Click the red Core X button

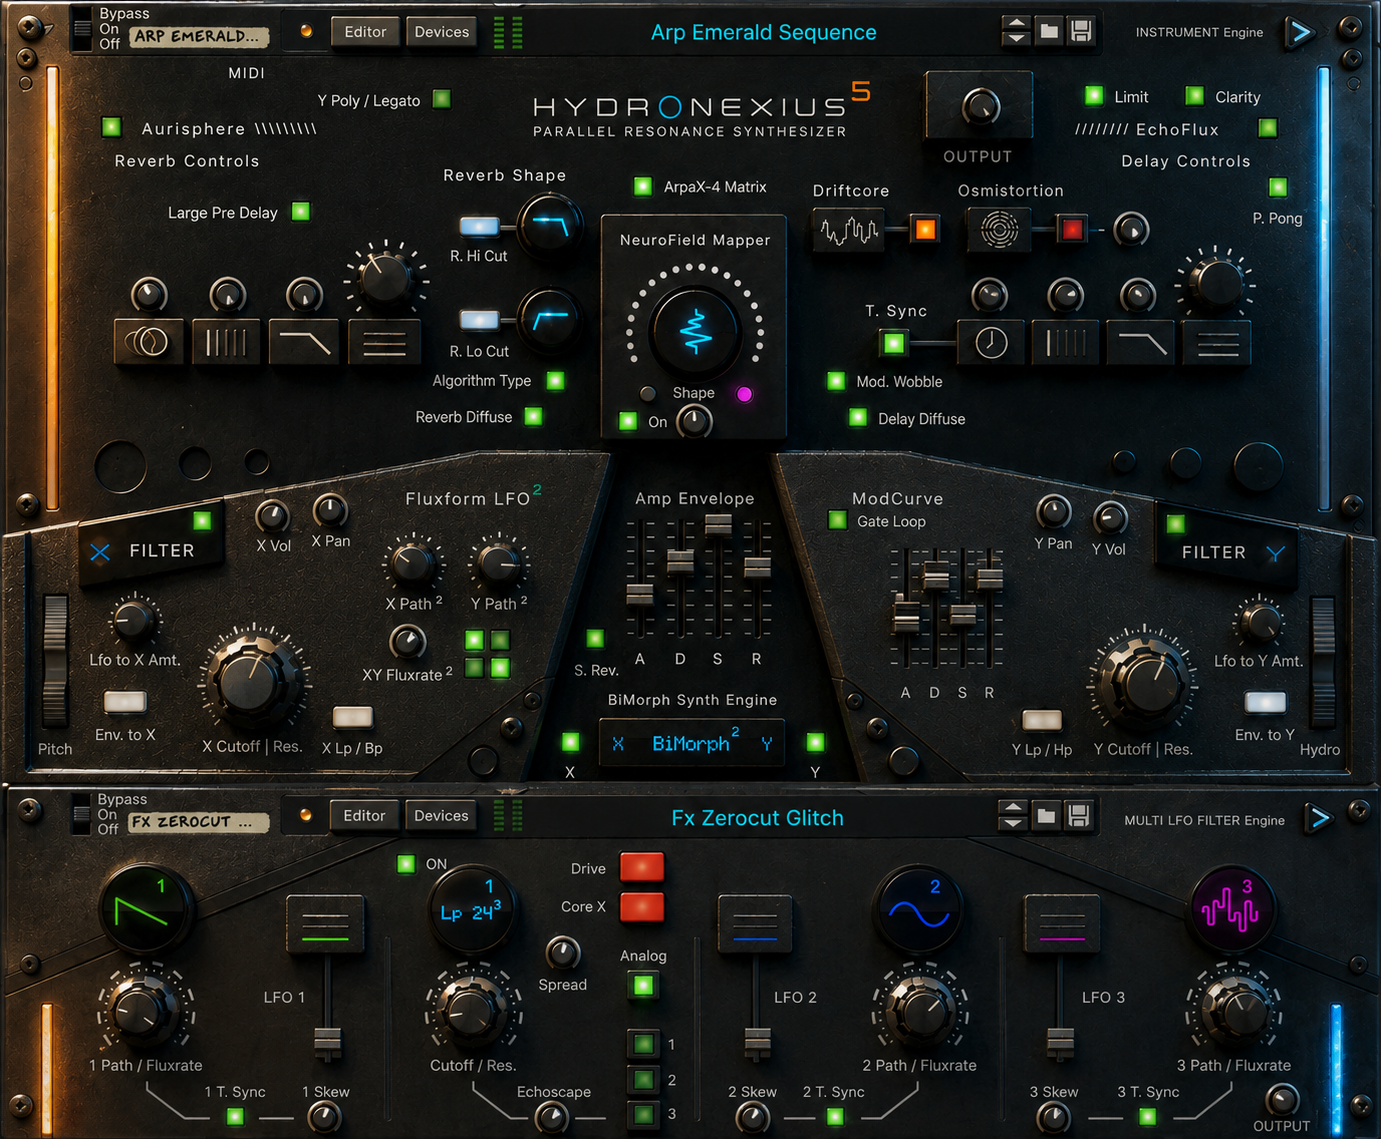(642, 906)
